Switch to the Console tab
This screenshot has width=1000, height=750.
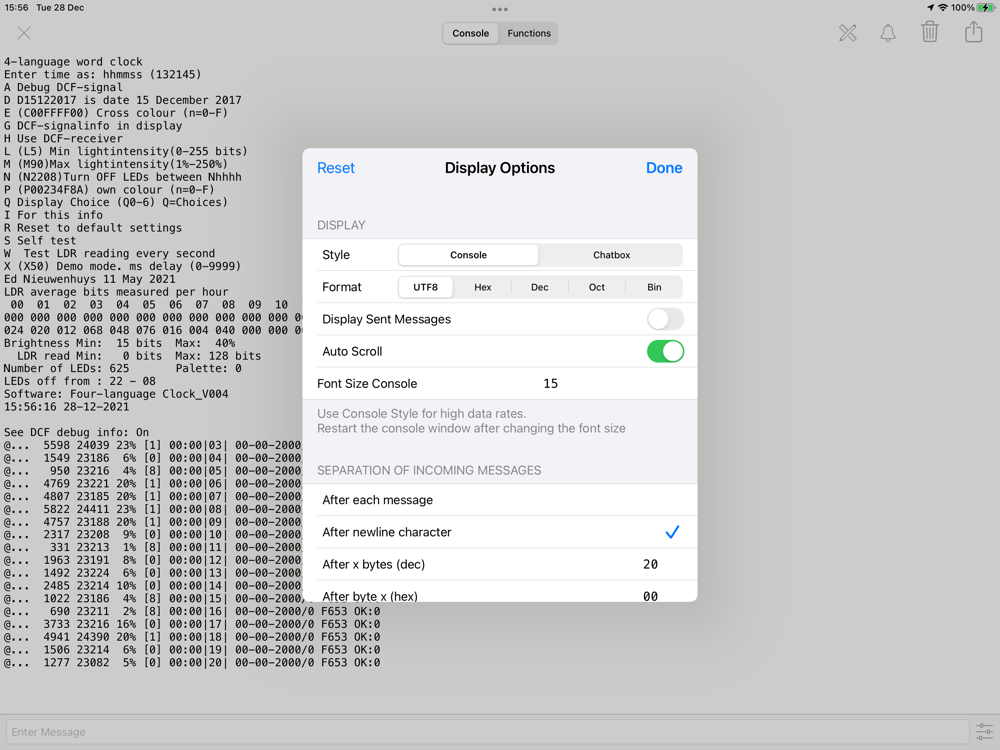471,33
